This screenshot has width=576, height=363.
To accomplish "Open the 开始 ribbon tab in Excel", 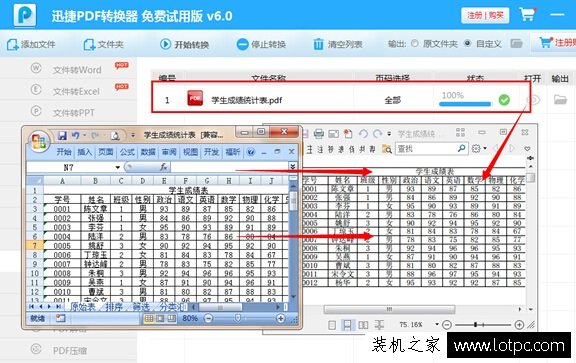I will (x=64, y=152).
